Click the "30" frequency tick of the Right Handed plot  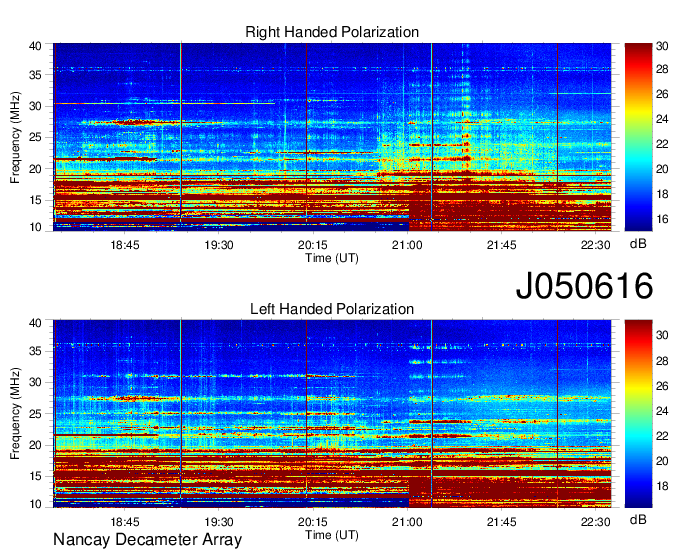pyautogui.click(x=35, y=106)
